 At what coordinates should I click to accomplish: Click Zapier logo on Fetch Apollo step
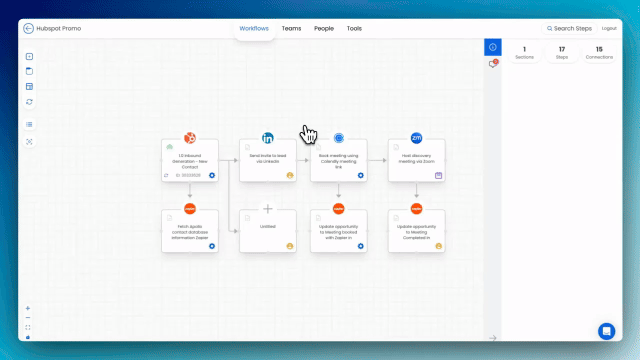(190, 209)
